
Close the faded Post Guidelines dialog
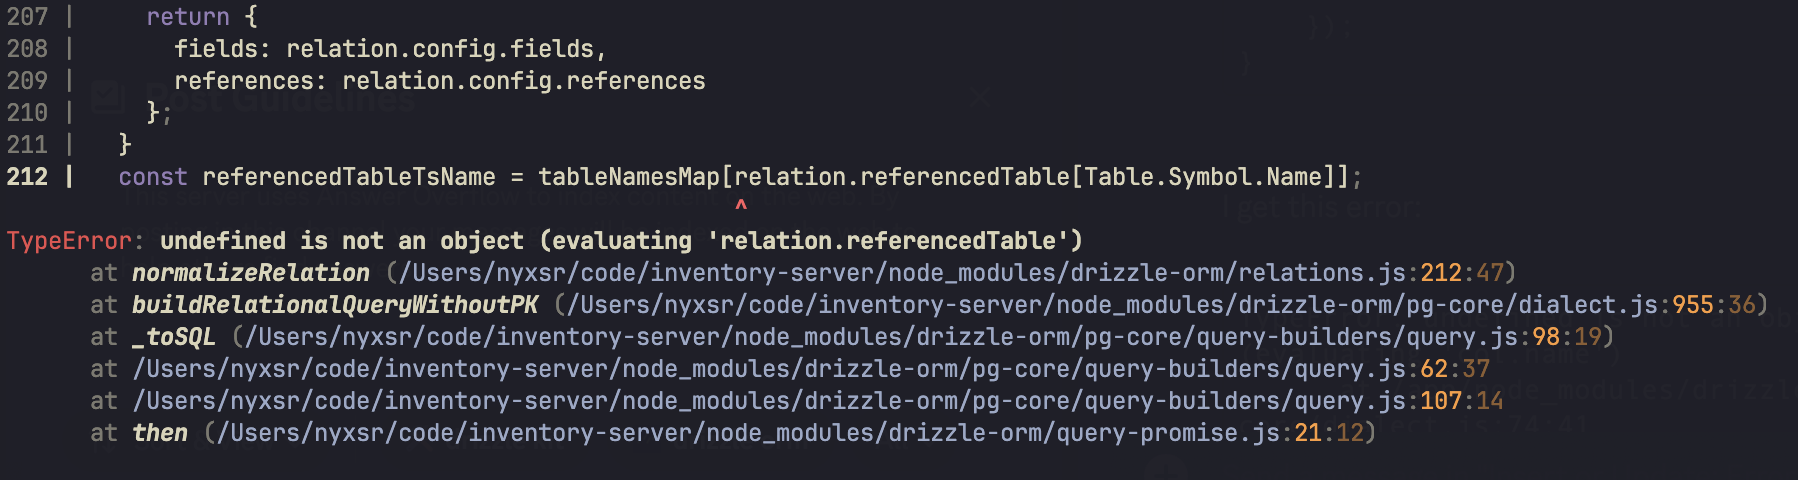pos(980,97)
